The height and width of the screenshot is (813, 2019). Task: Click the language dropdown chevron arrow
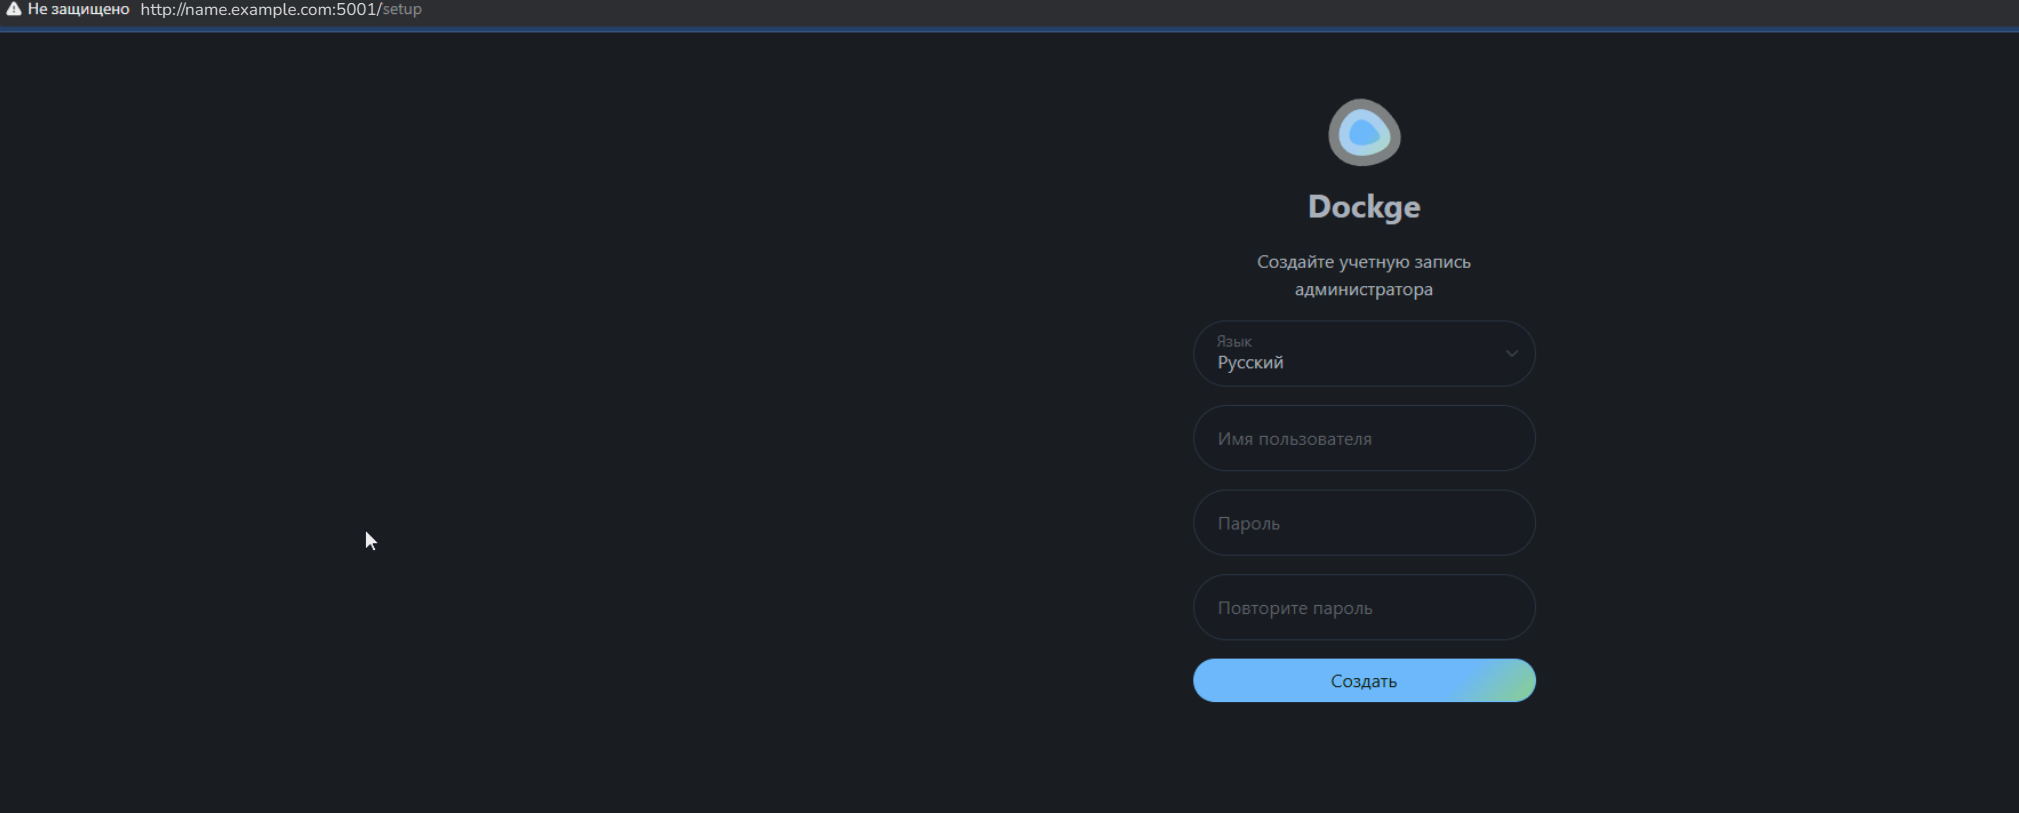point(1512,353)
